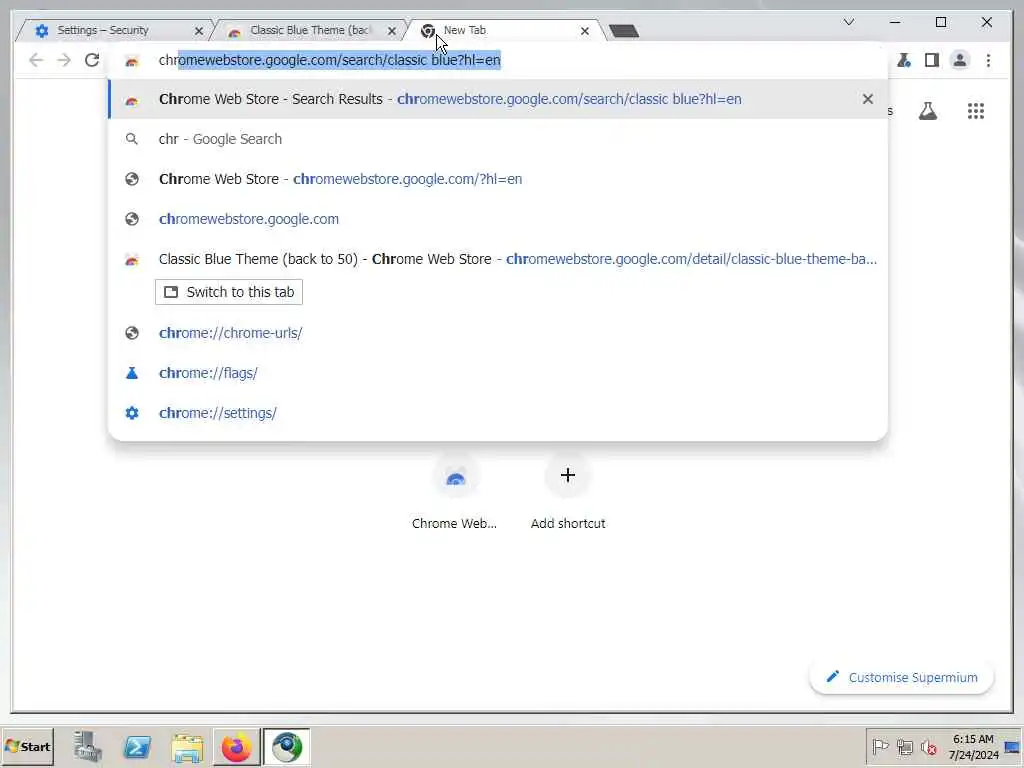This screenshot has width=1024, height=768.
Task: Open the Chrome Web Store shortcut tile
Action: click(x=455, y=493)
